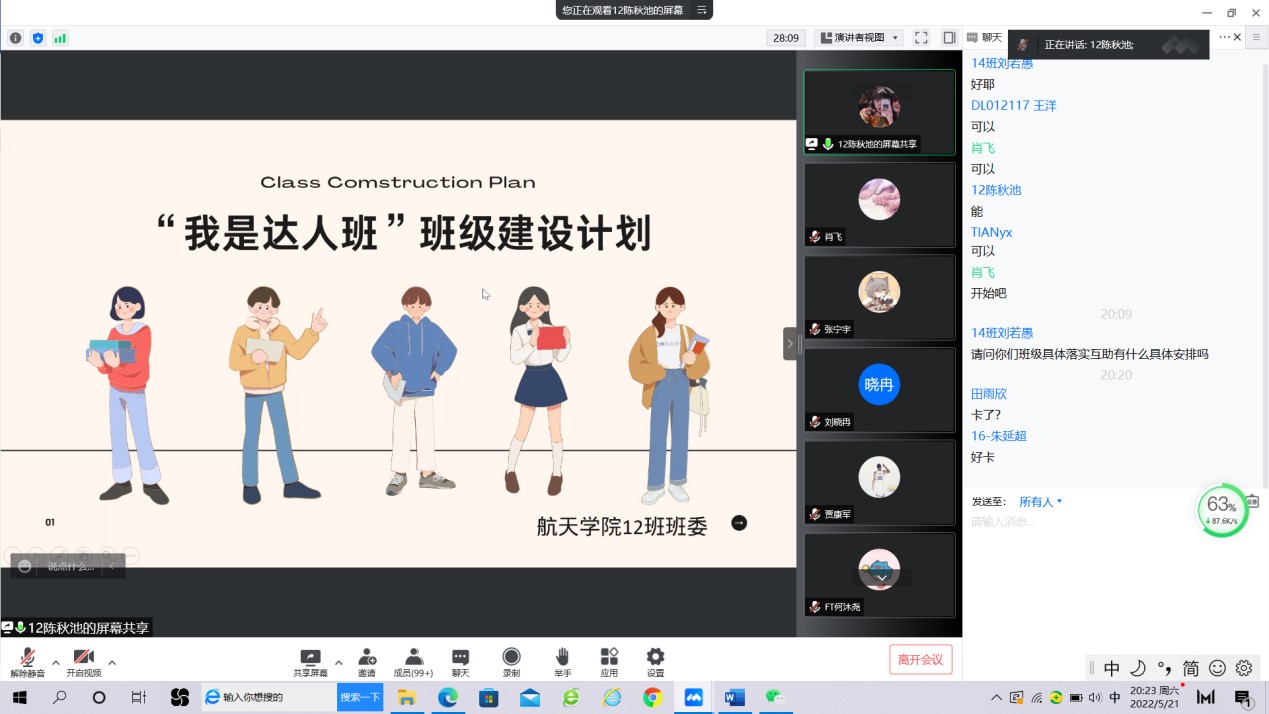Toggle the side panel layout icon
This screenshot has height=714, width=1269.
pyautogui.click(x=949, y=38)
